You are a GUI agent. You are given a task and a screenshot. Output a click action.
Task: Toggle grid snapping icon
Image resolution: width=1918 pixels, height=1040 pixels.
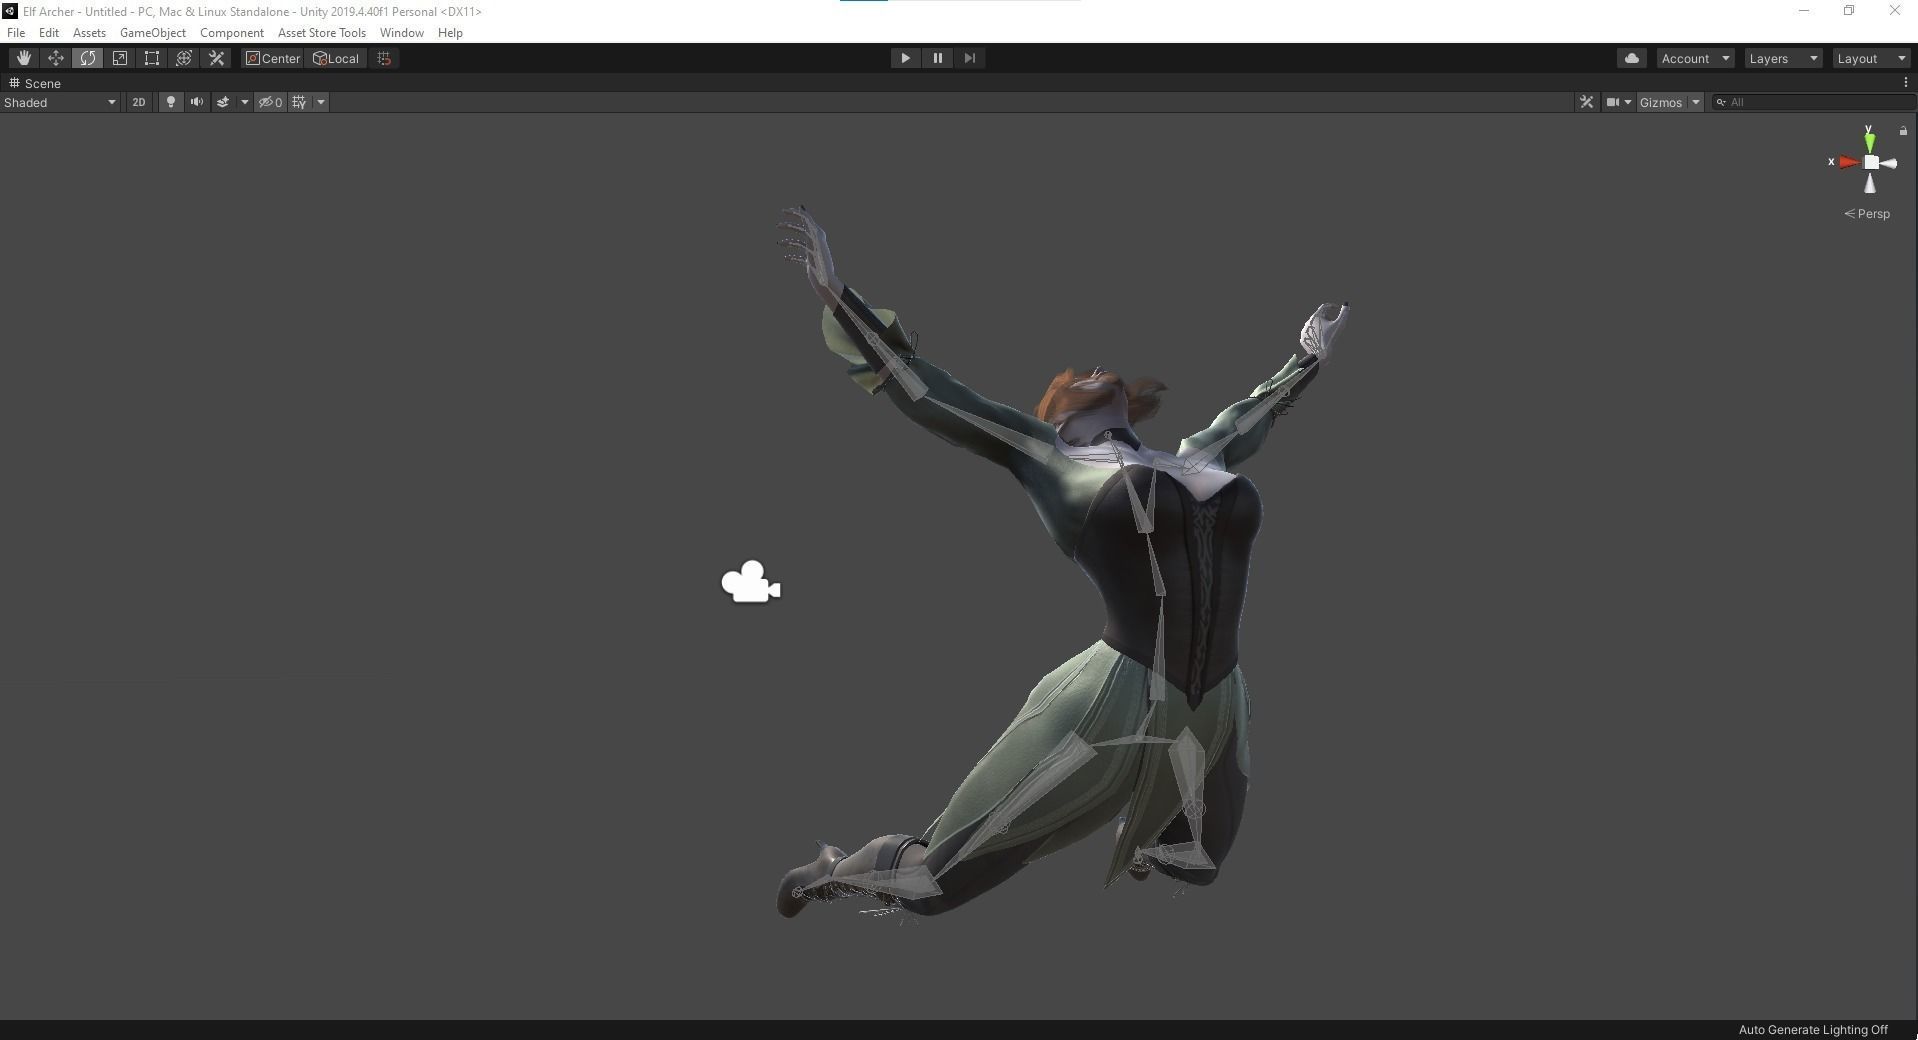384,58
